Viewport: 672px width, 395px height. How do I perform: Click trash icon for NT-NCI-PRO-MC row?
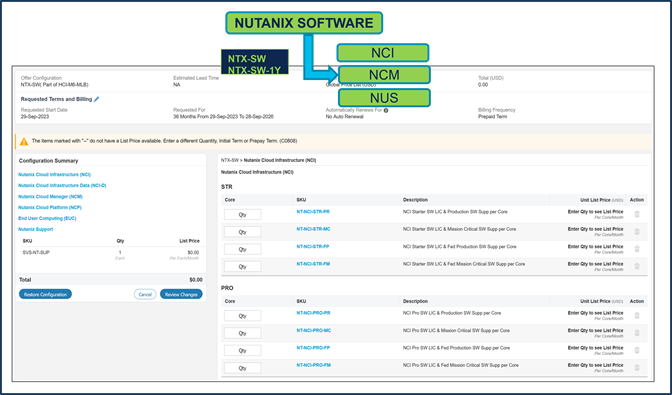coord(637,333)
